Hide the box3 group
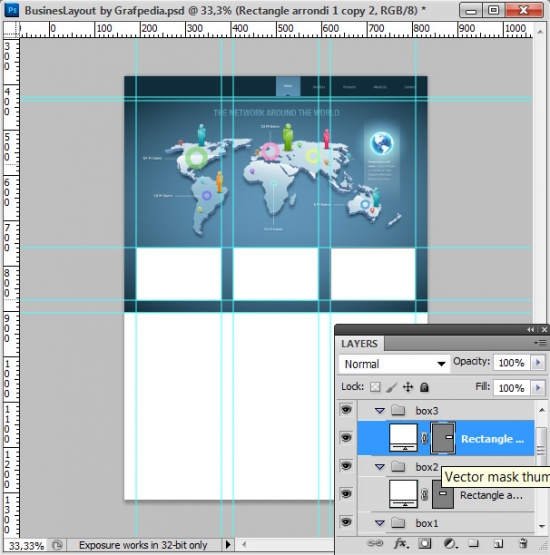This screenshot has width=550, height=555. 346,410
